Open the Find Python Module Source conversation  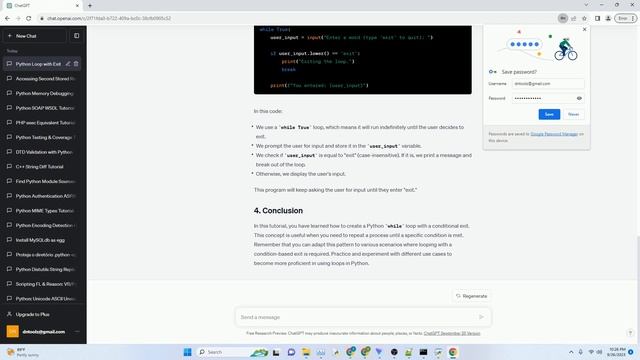(42, 182)
